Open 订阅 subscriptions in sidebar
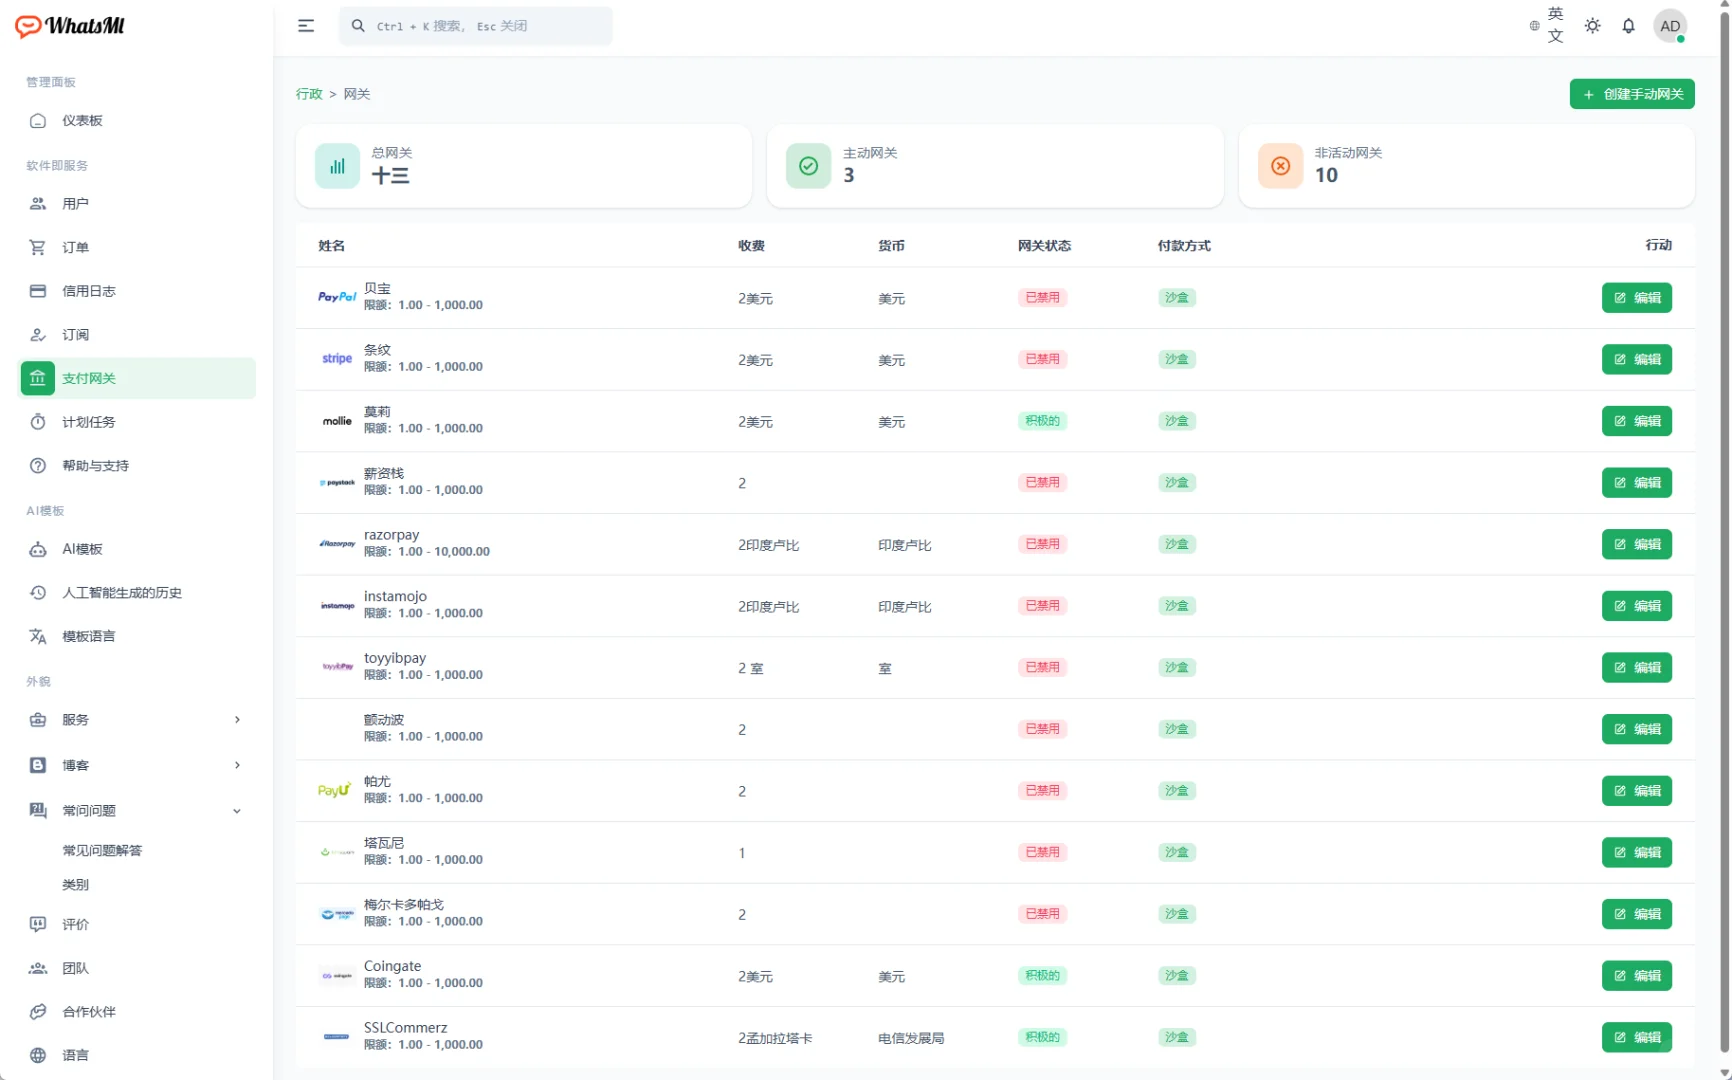1732x1080 pixels. [137, 335]
